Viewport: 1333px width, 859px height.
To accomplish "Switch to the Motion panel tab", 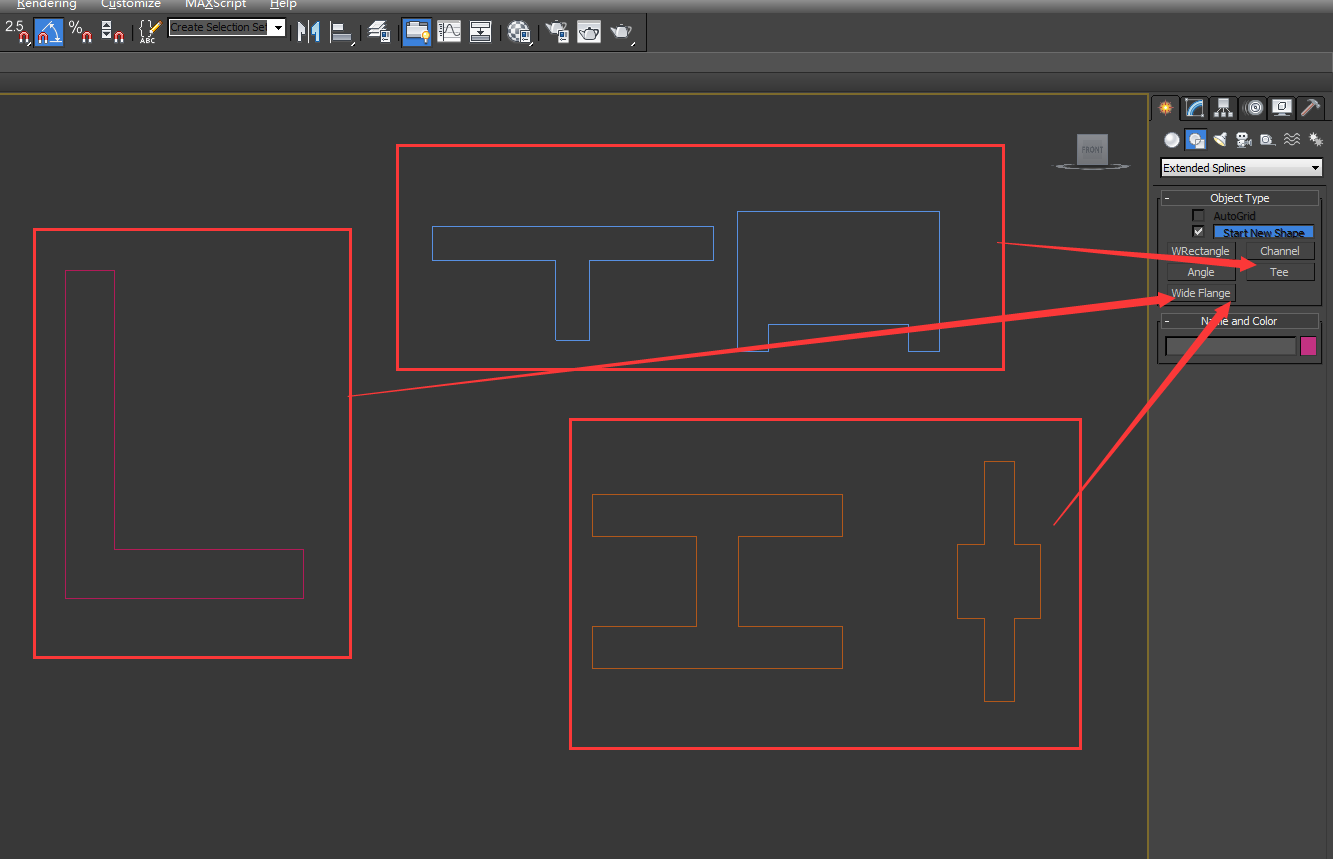I will point(1253,108).
